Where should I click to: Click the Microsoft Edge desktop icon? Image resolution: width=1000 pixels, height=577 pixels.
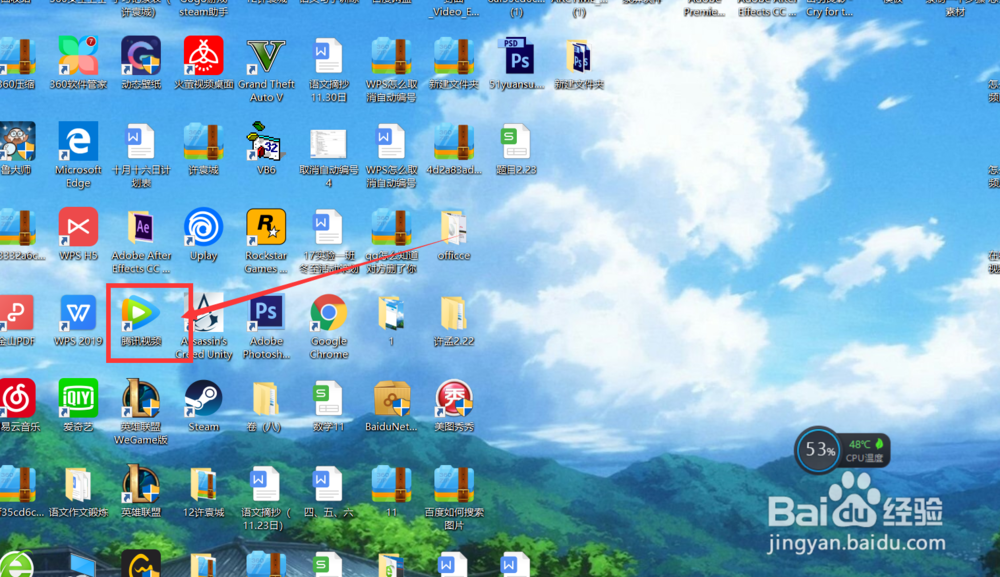coord(78,141)
